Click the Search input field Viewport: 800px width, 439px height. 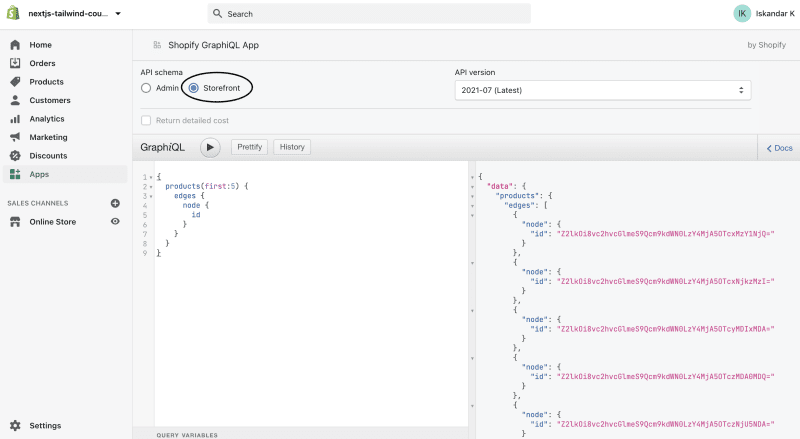click(x=369, y=14)
